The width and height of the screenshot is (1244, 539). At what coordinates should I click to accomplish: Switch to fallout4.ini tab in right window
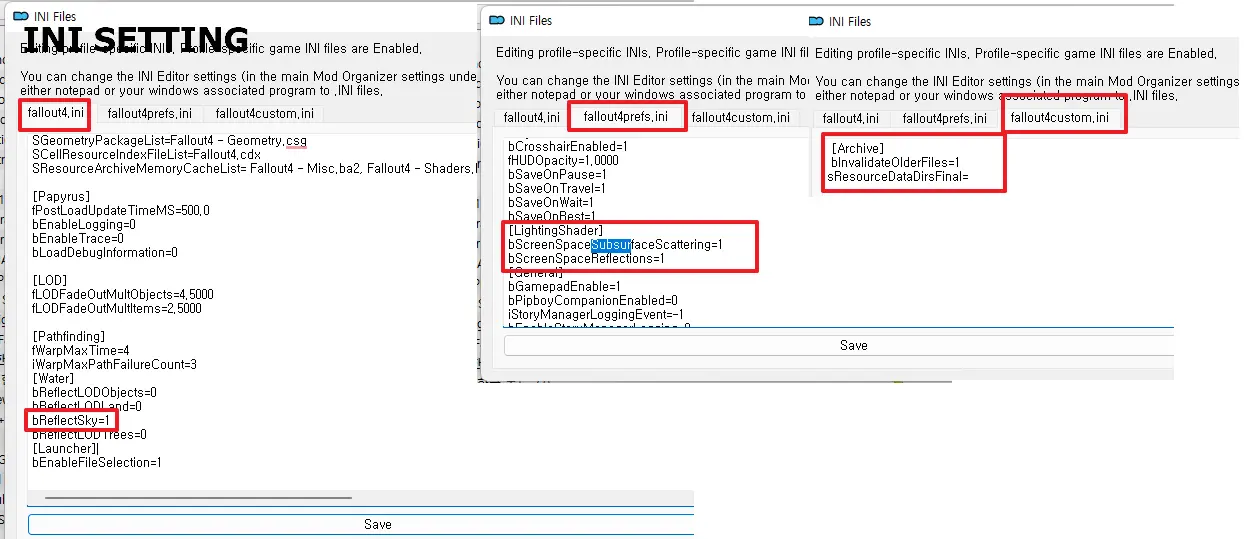(x=850, y=119)
